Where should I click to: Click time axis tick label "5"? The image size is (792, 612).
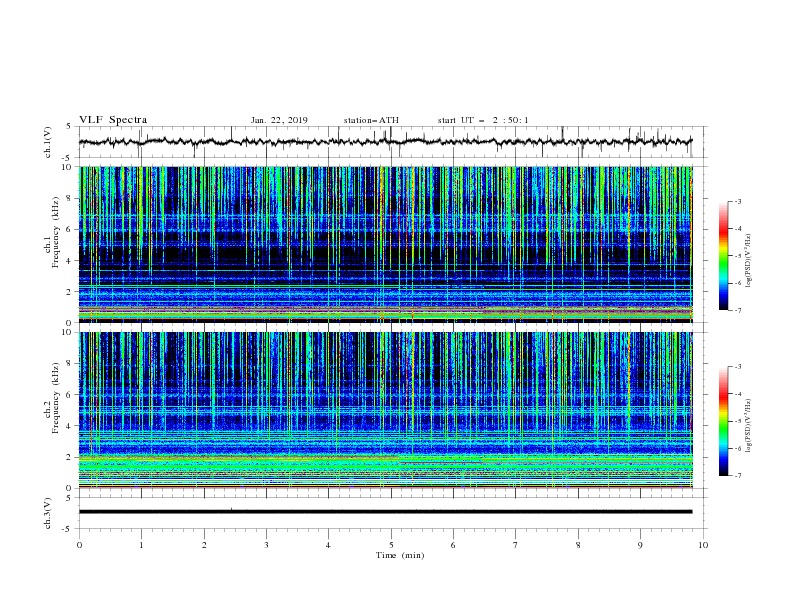[x=391, y=545]
